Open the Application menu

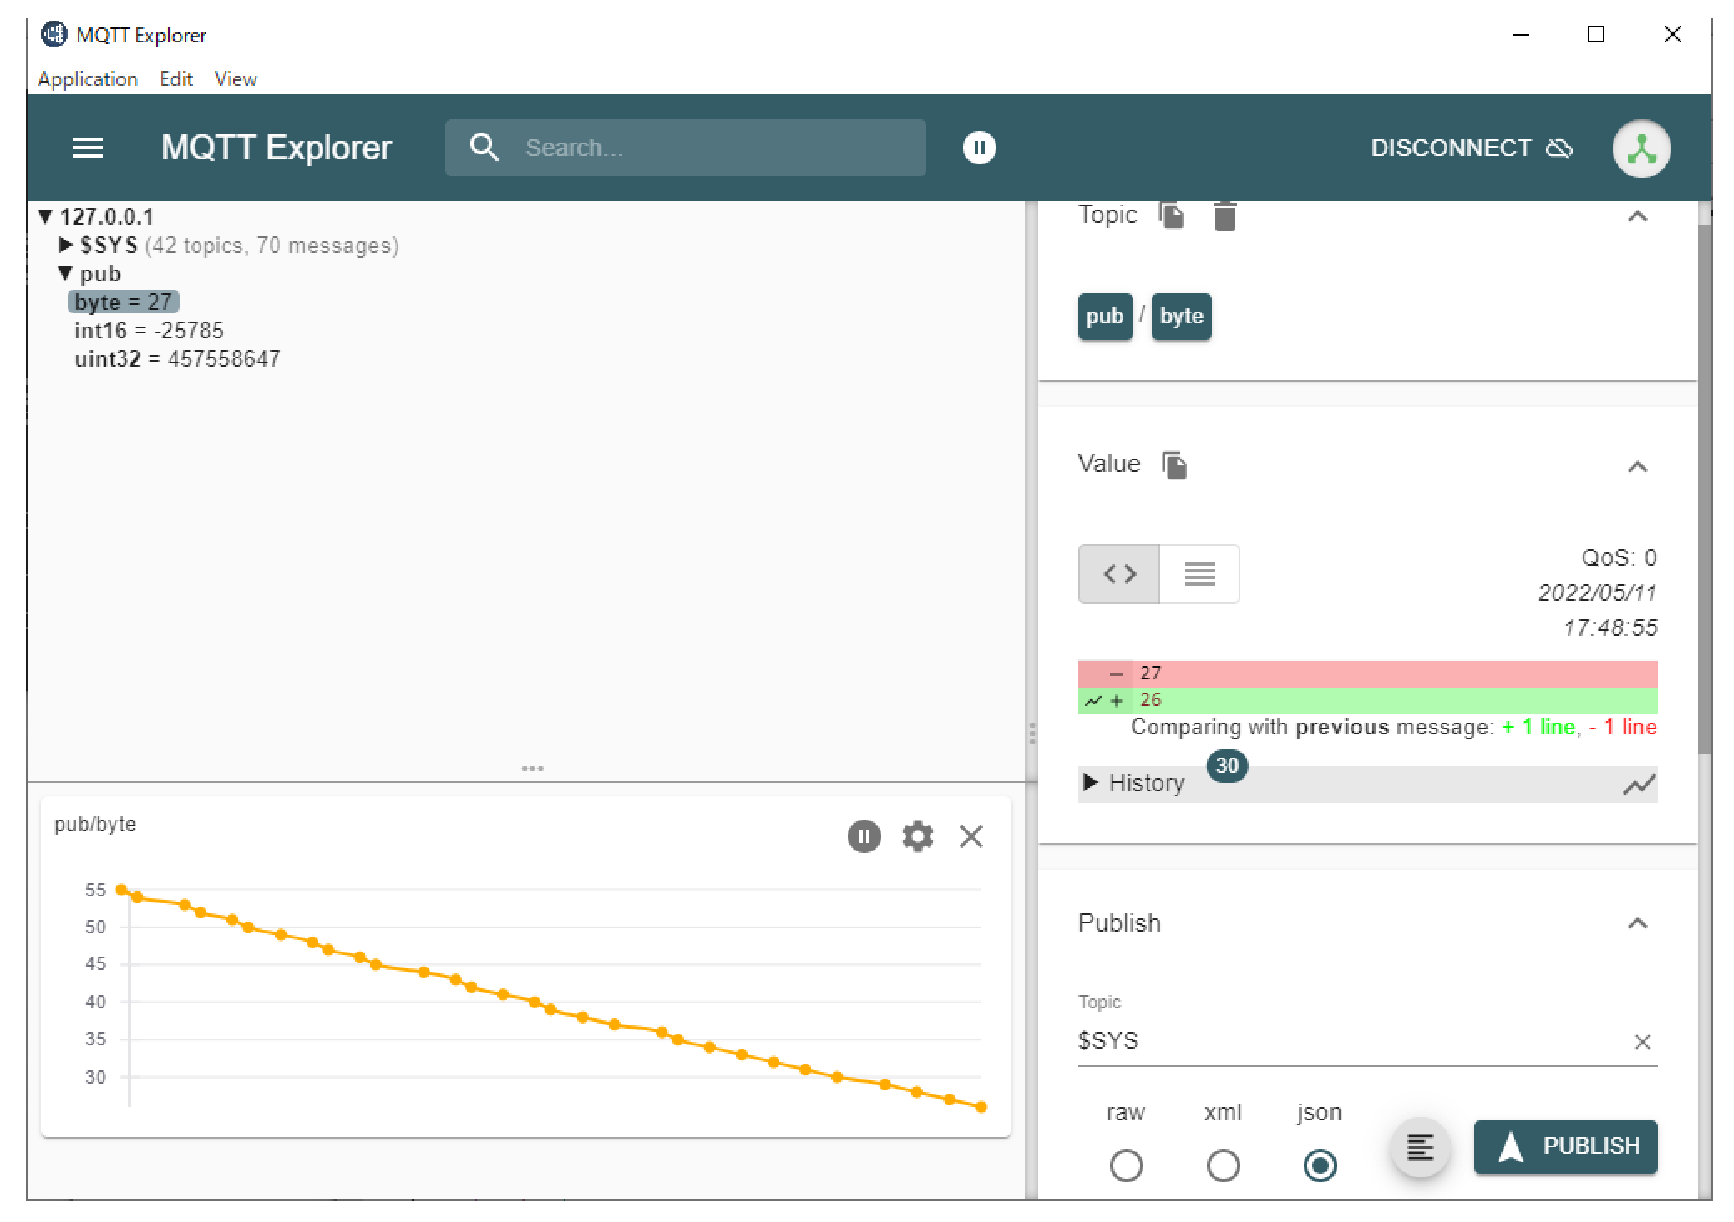pos(88,79)
